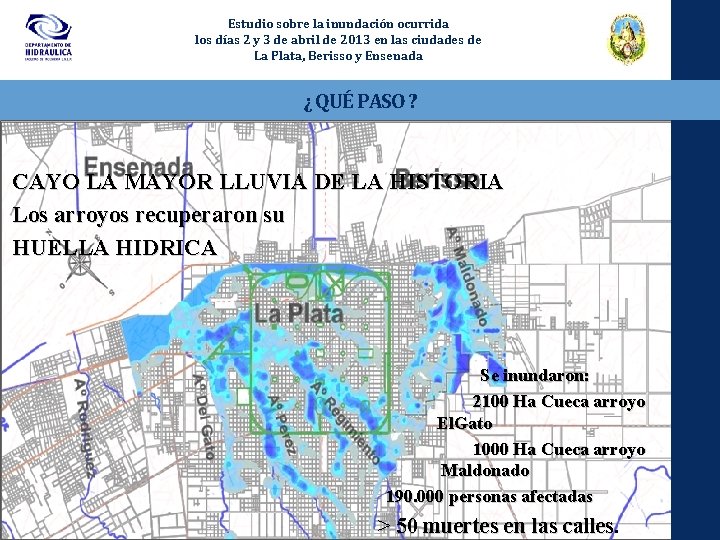Image resolution: width=720 pixels, height=540 pixels.
Task: Click the 'Aº Del Gato' stream label
Action: coord(204,417)
